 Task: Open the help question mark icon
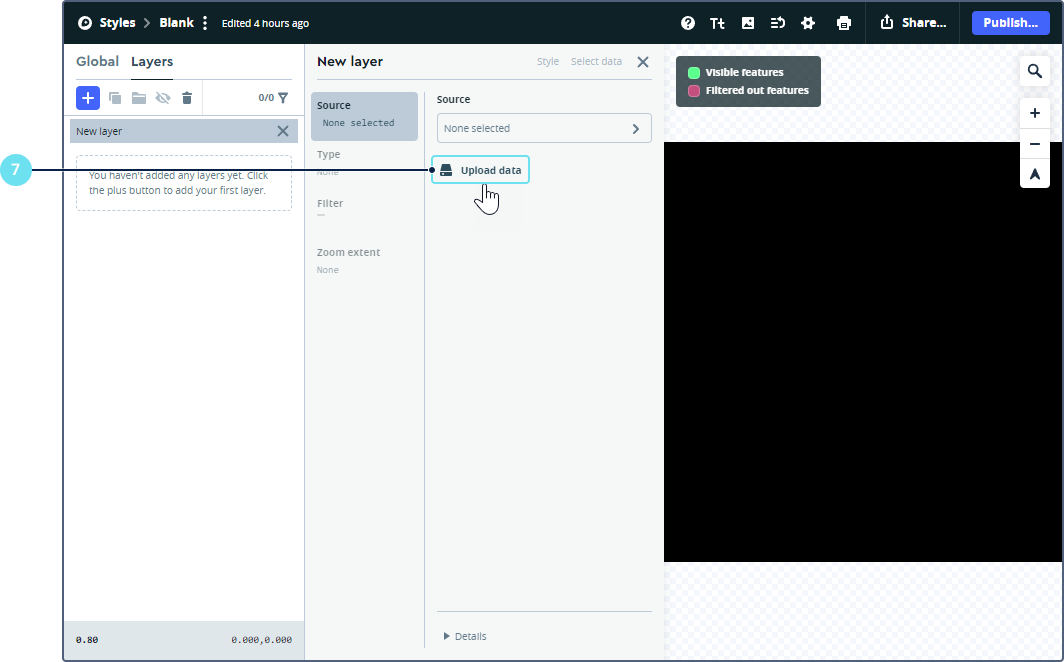click(688, 23)
